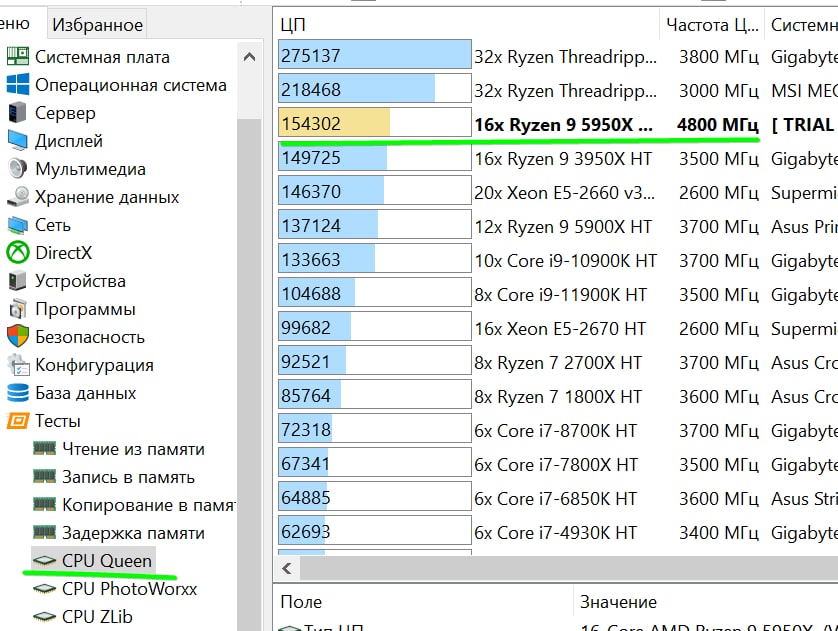Click the 218468 score bar
The width and height of the screenshot is (838, 631).
(375, 88)
